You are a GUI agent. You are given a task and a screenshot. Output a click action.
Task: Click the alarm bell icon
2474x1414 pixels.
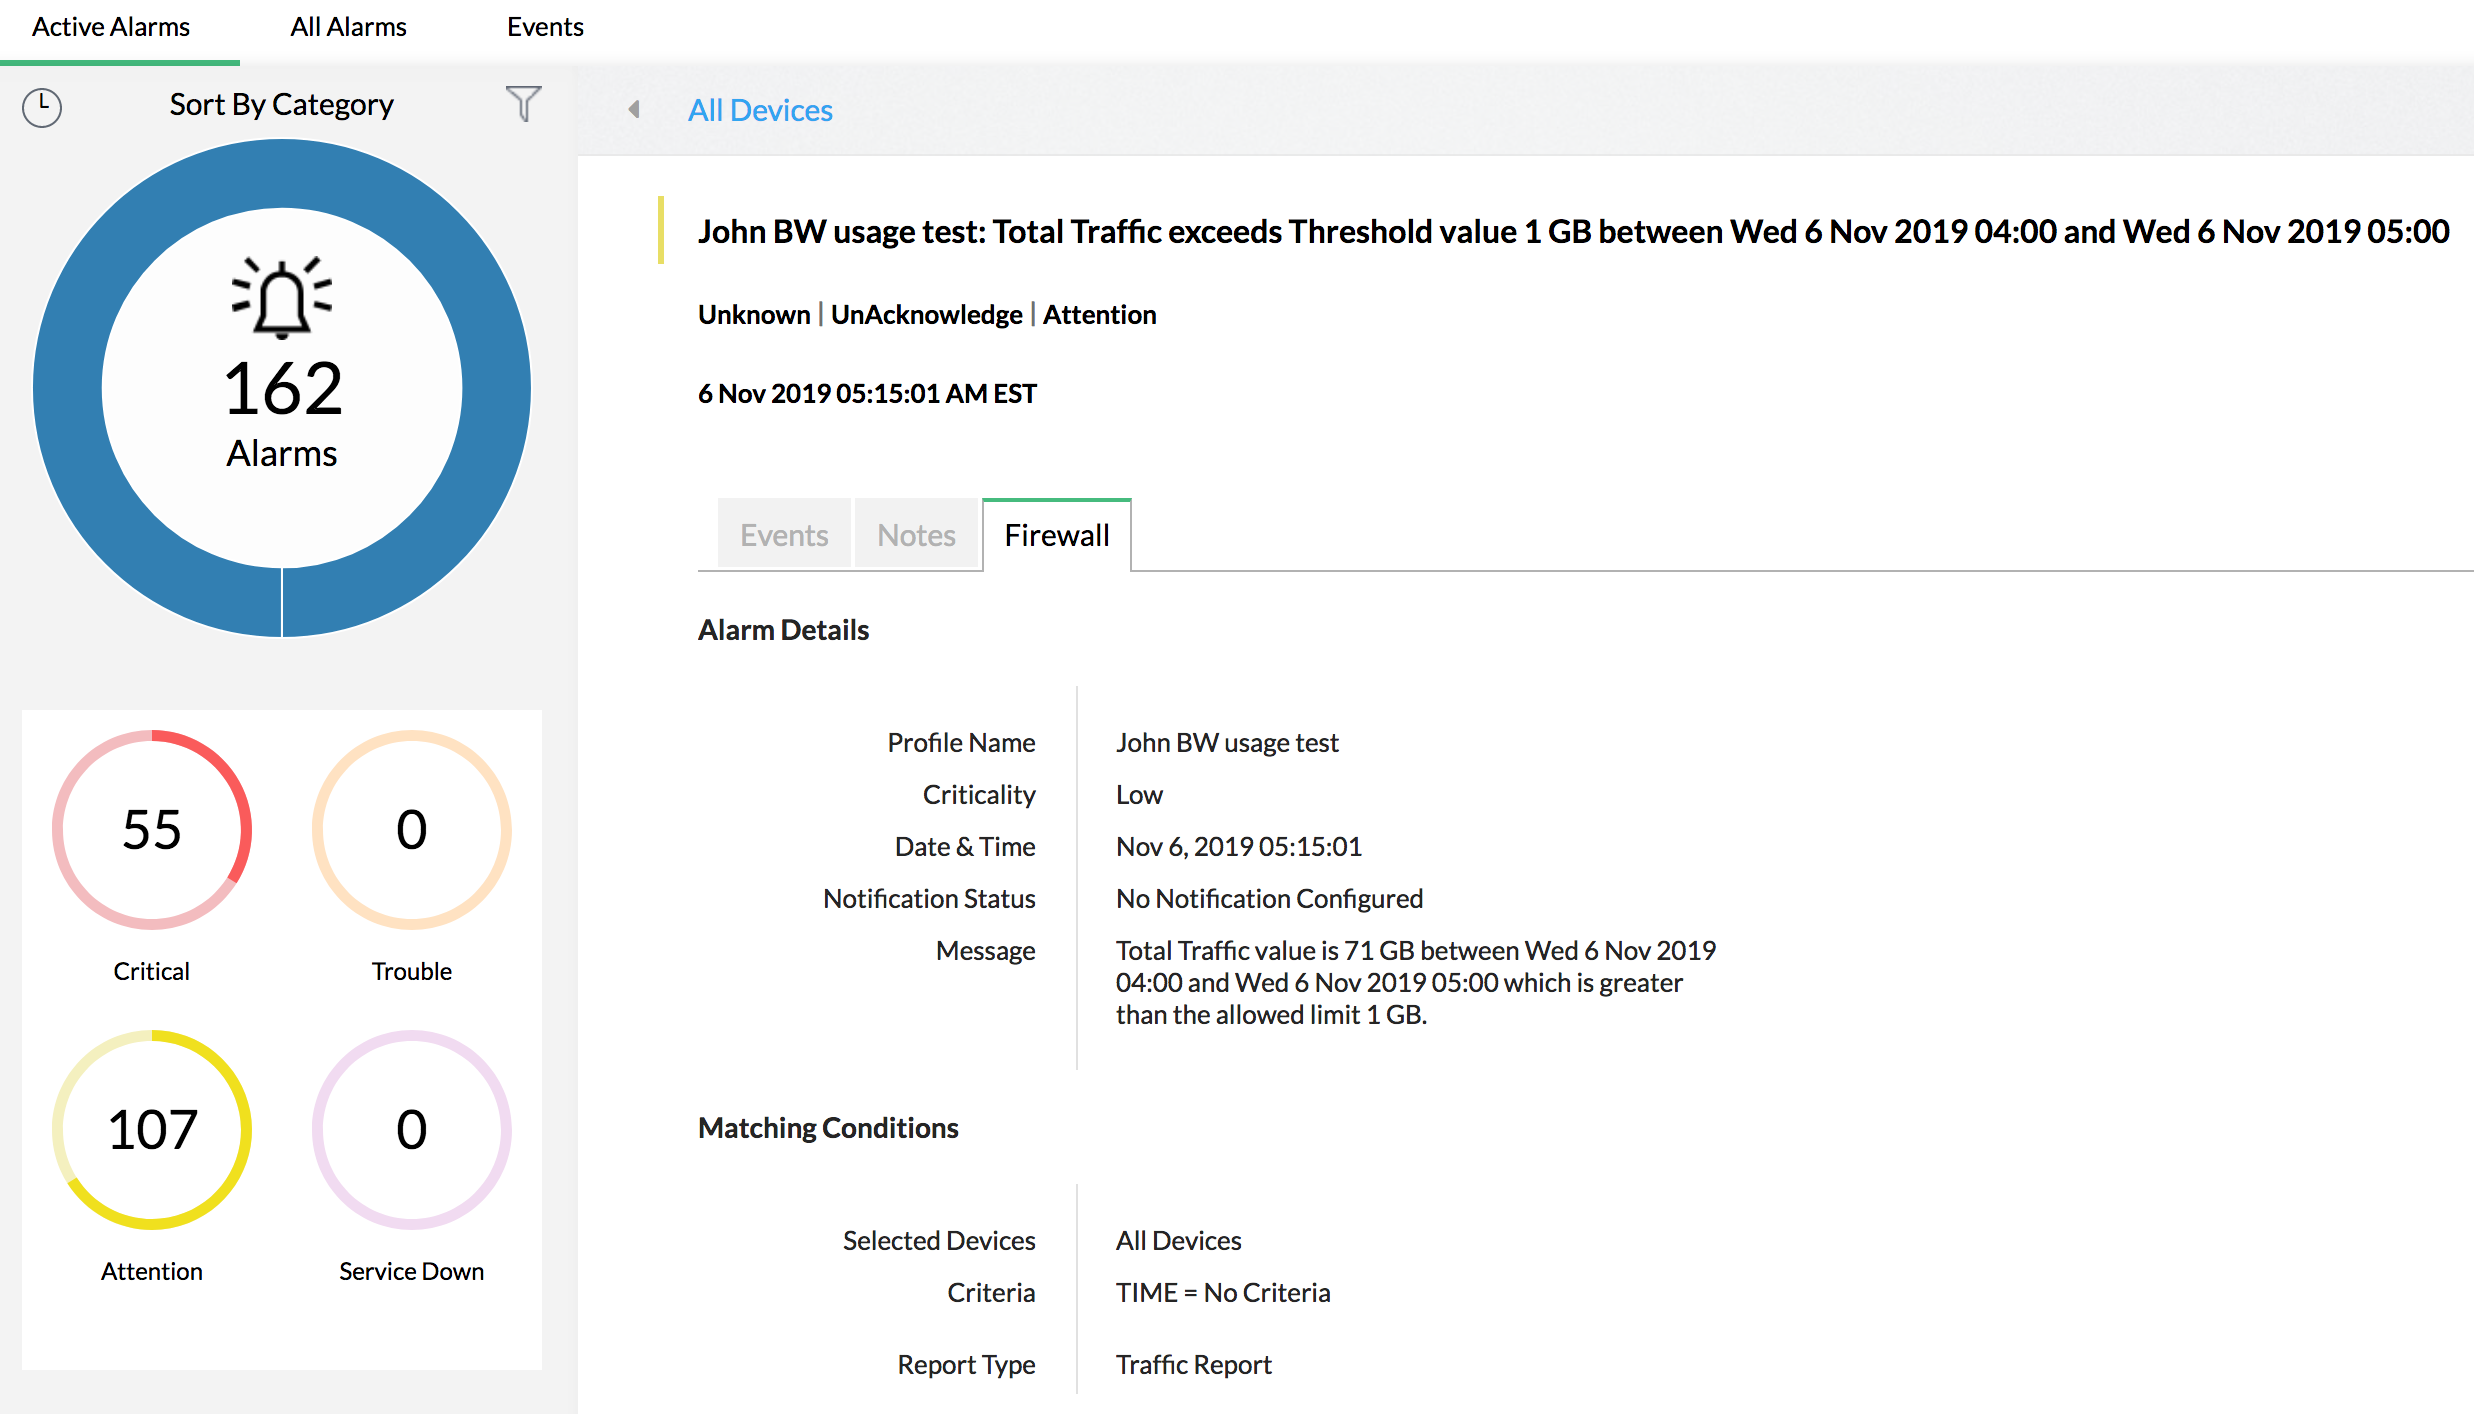click(282, 298)
